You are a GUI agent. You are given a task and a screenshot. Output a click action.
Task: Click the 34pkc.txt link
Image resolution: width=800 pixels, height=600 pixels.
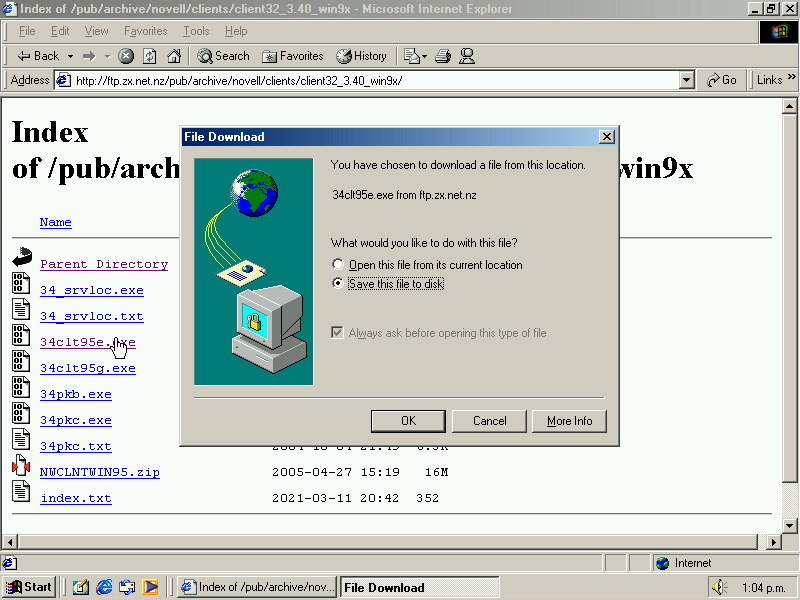(76, 446)
